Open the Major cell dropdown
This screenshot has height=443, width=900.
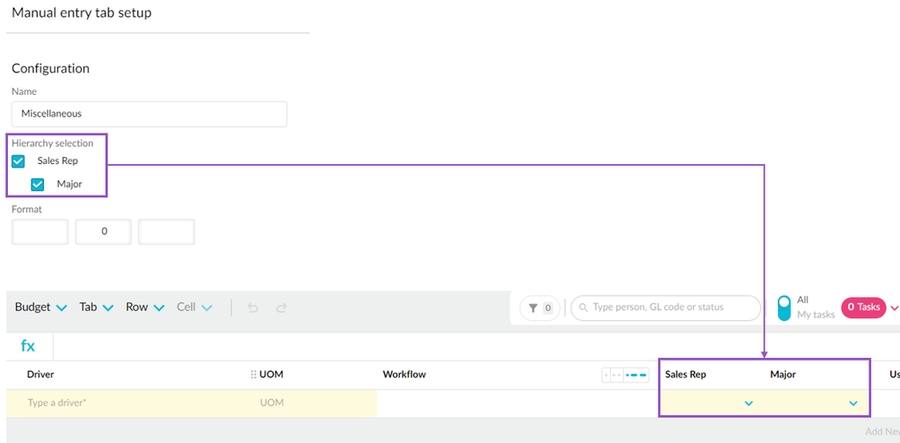(x=853, y=403)
